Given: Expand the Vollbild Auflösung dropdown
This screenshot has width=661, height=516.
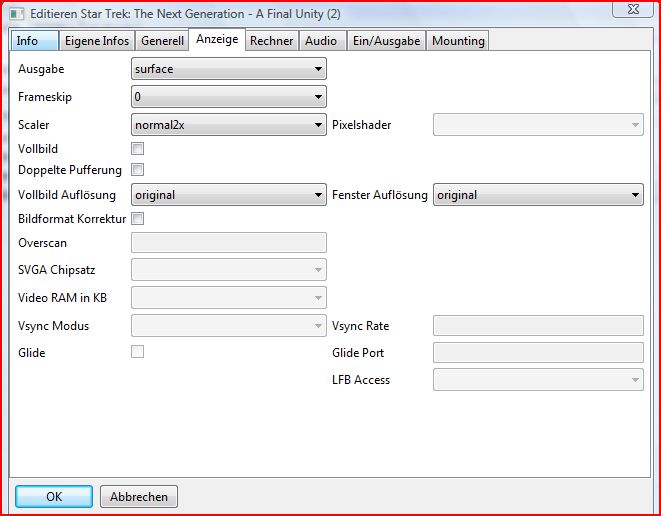Looking at the screenshot, I should [x=229, y=195].
